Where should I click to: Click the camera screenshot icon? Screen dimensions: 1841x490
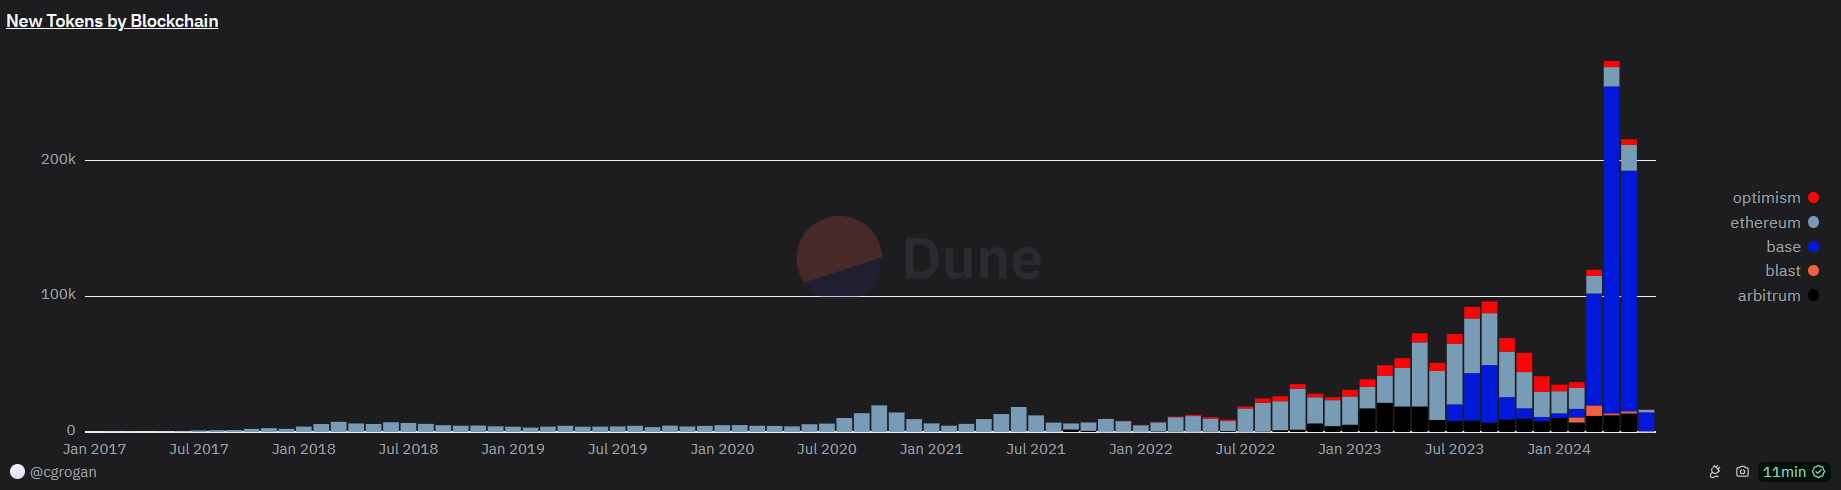[x=1742, y=472]
